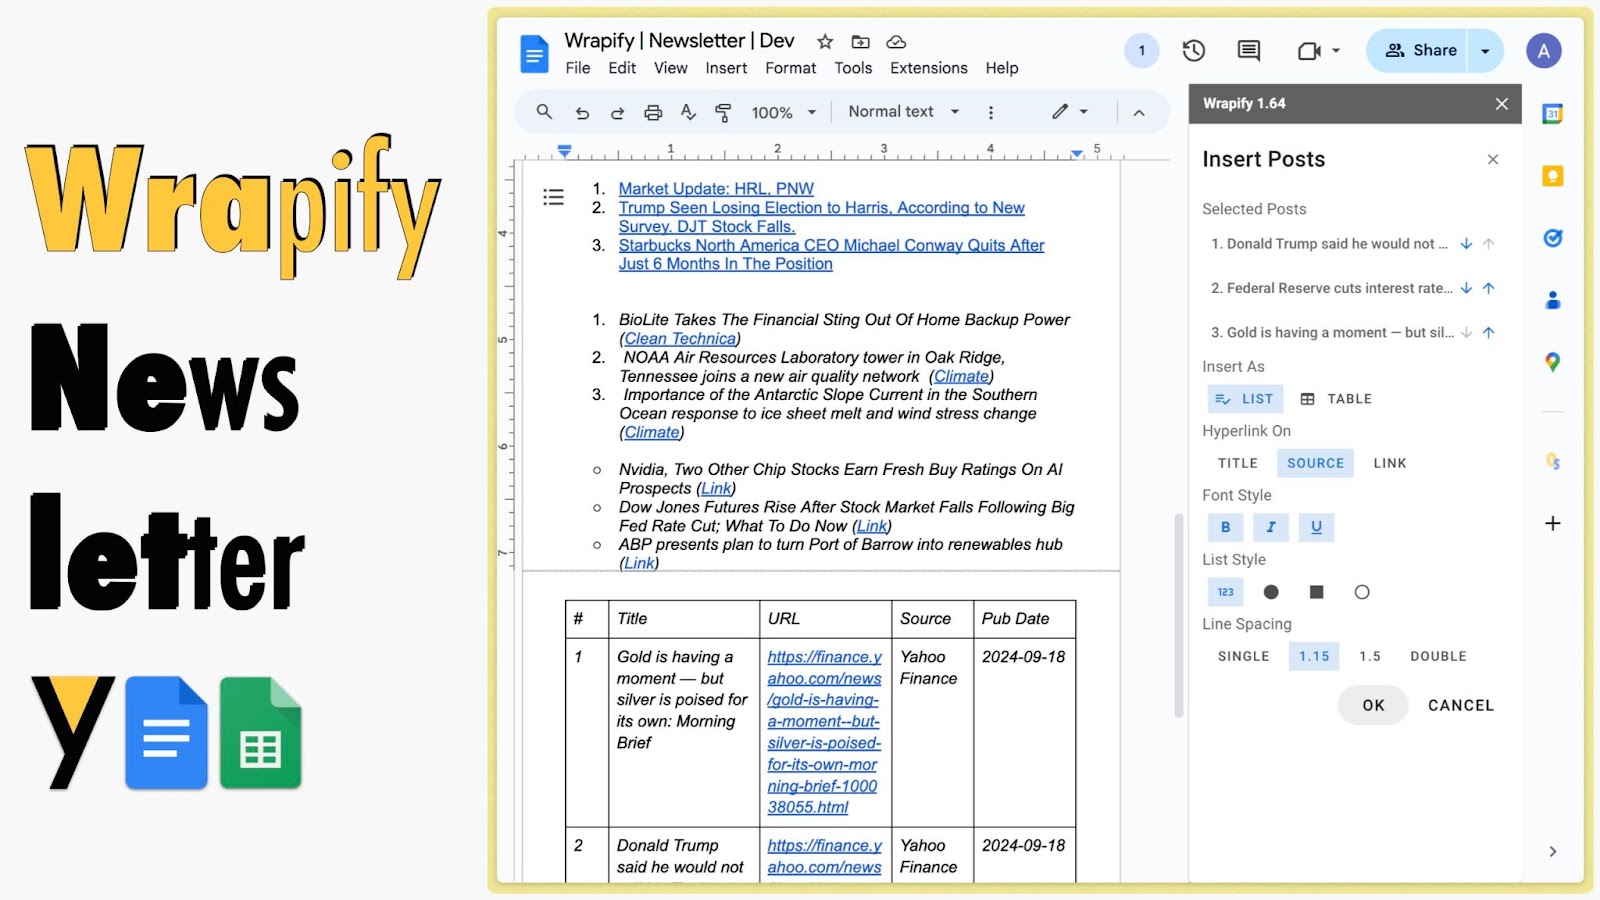Viewport: 1600px width, 900px height.
Task: Click the Google Docs home icon
Action: click(x=535, y=54)
